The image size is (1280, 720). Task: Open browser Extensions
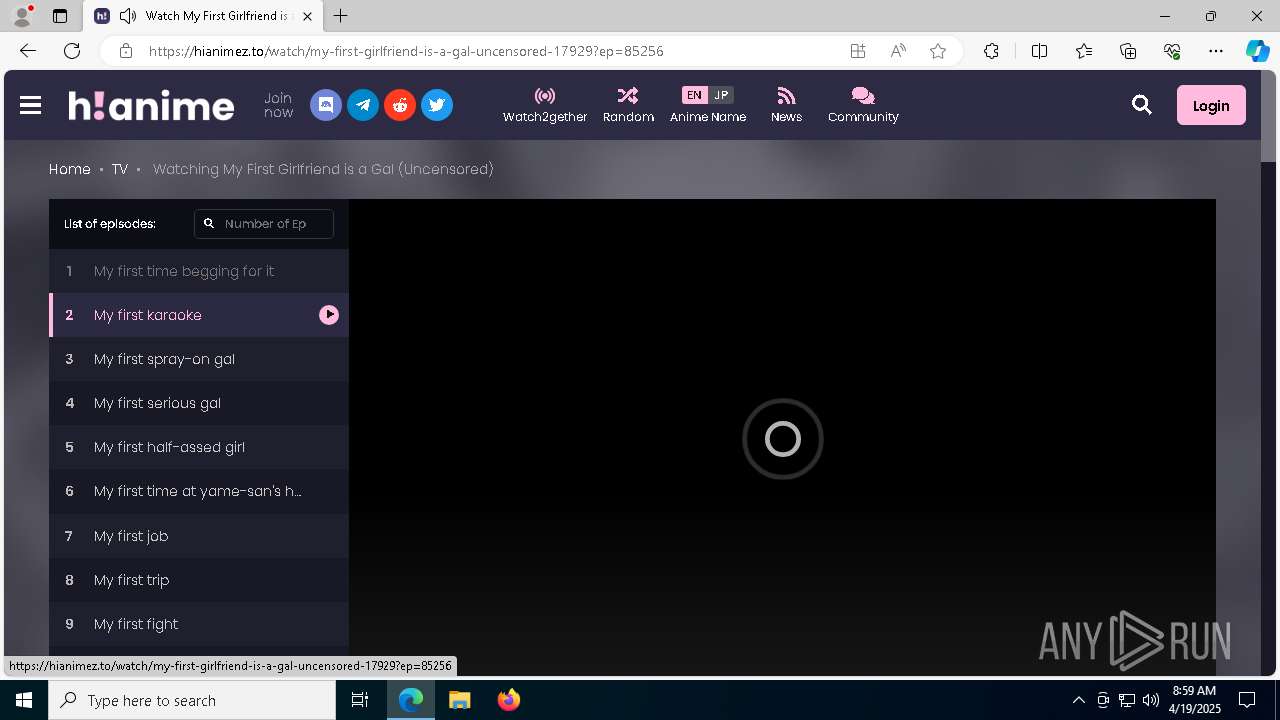pyautogui.click(x=991, y=51)
